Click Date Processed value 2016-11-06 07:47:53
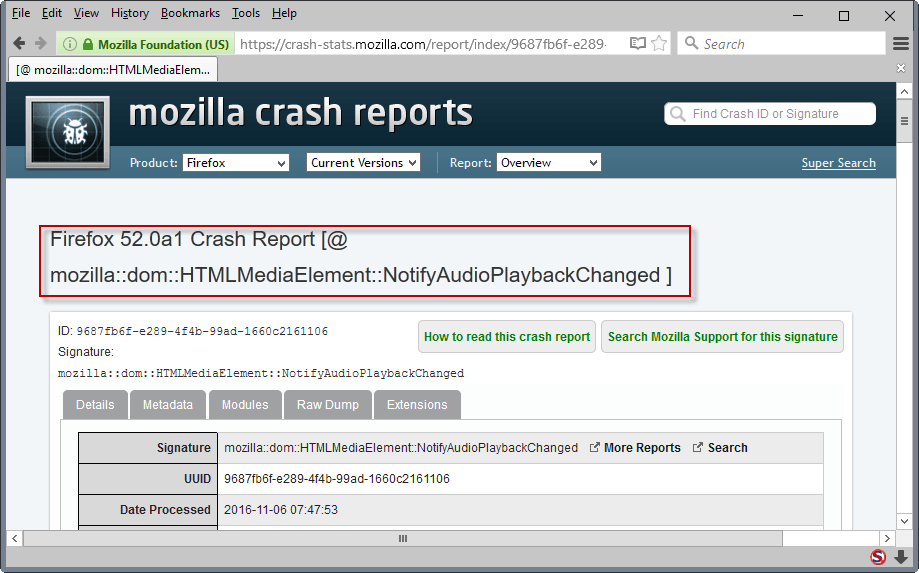 (x=281, y=510)
